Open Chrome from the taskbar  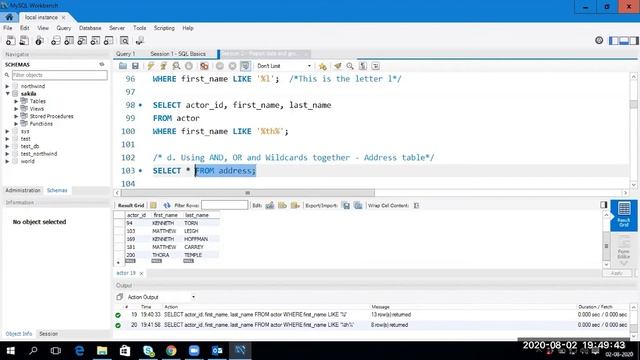tap(171, 350)
